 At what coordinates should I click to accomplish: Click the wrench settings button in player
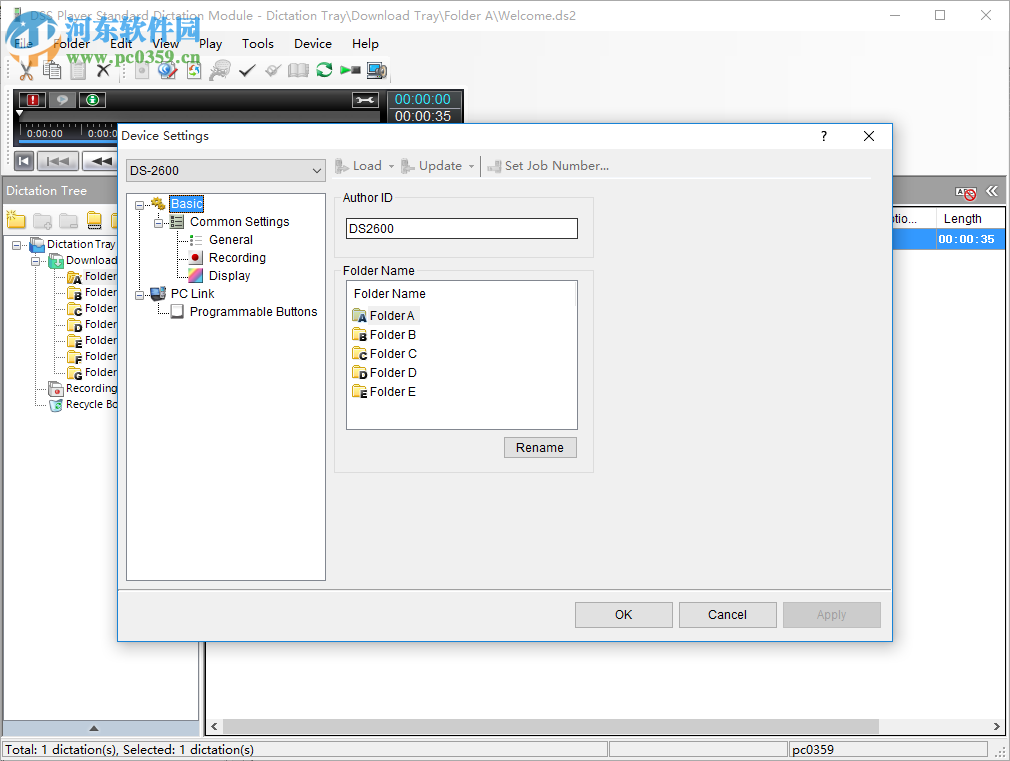365,100
